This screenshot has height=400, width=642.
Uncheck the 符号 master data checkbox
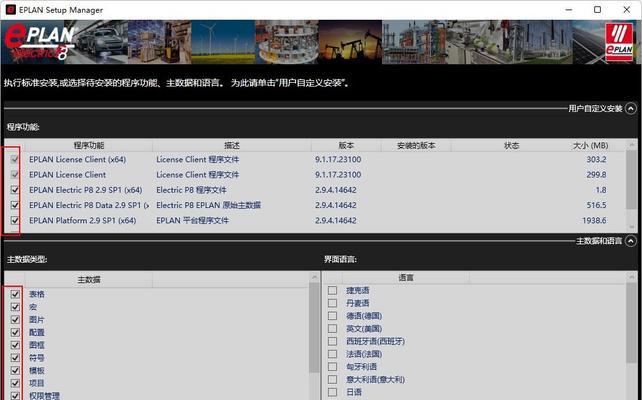pos(15,357)
